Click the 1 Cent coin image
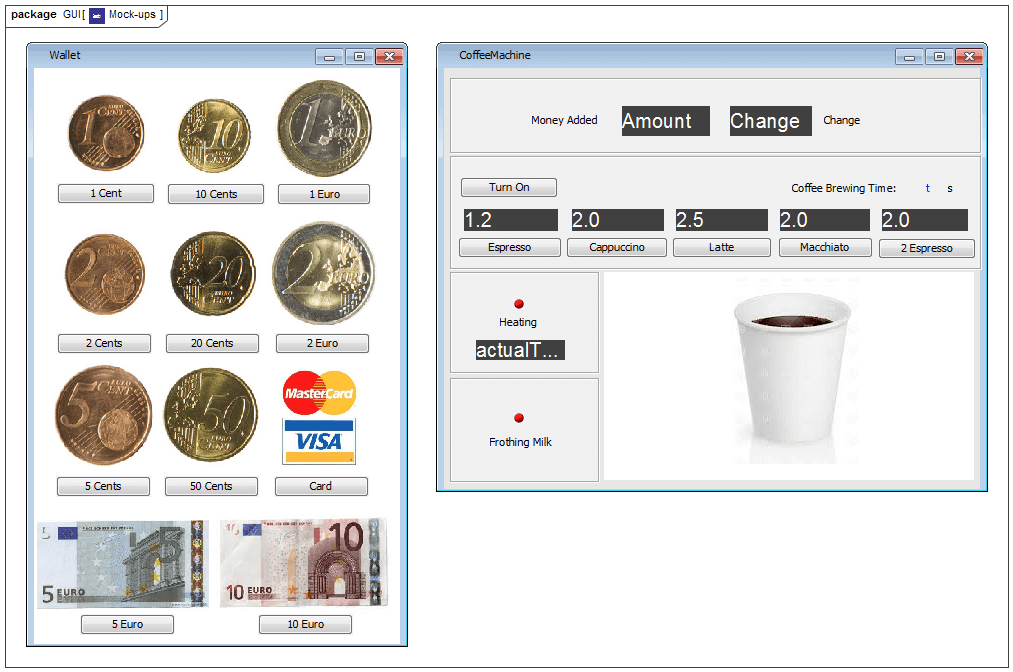The width and height of the screenshot is (1013, 672). coord(105,134)
